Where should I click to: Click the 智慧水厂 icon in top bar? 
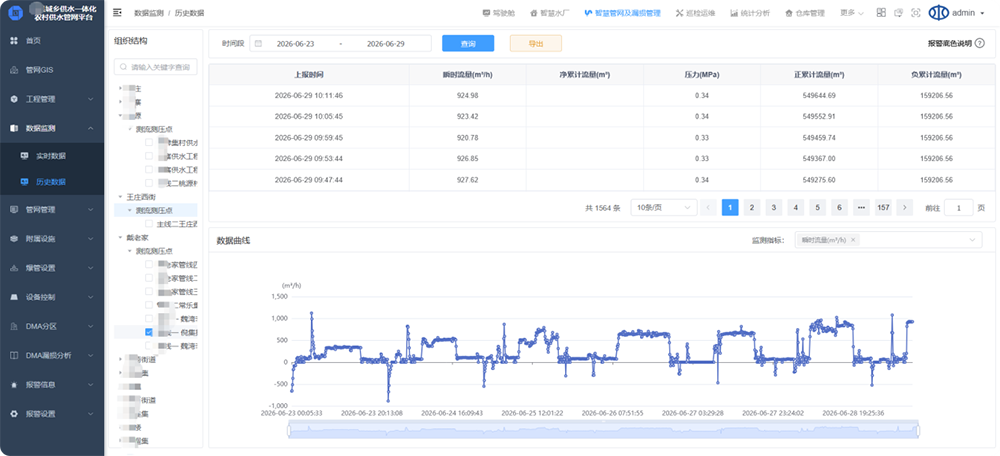coord(534,13)
